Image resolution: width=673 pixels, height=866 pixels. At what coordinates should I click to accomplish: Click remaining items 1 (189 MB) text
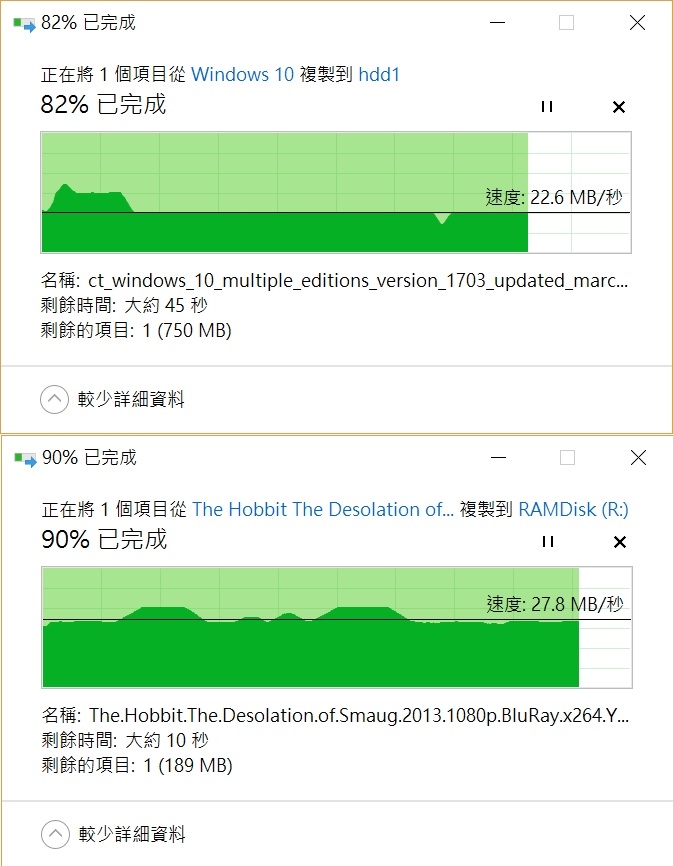pos(137,765)
